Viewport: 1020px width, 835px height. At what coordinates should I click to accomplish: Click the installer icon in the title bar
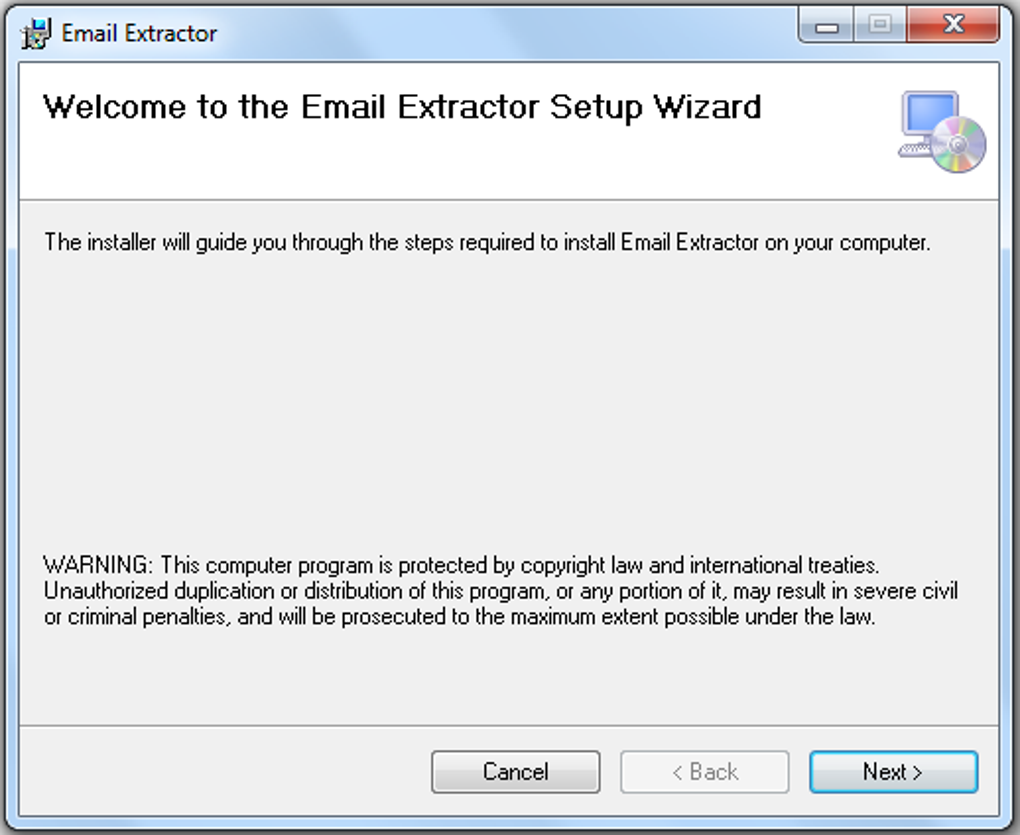[36, 33]
